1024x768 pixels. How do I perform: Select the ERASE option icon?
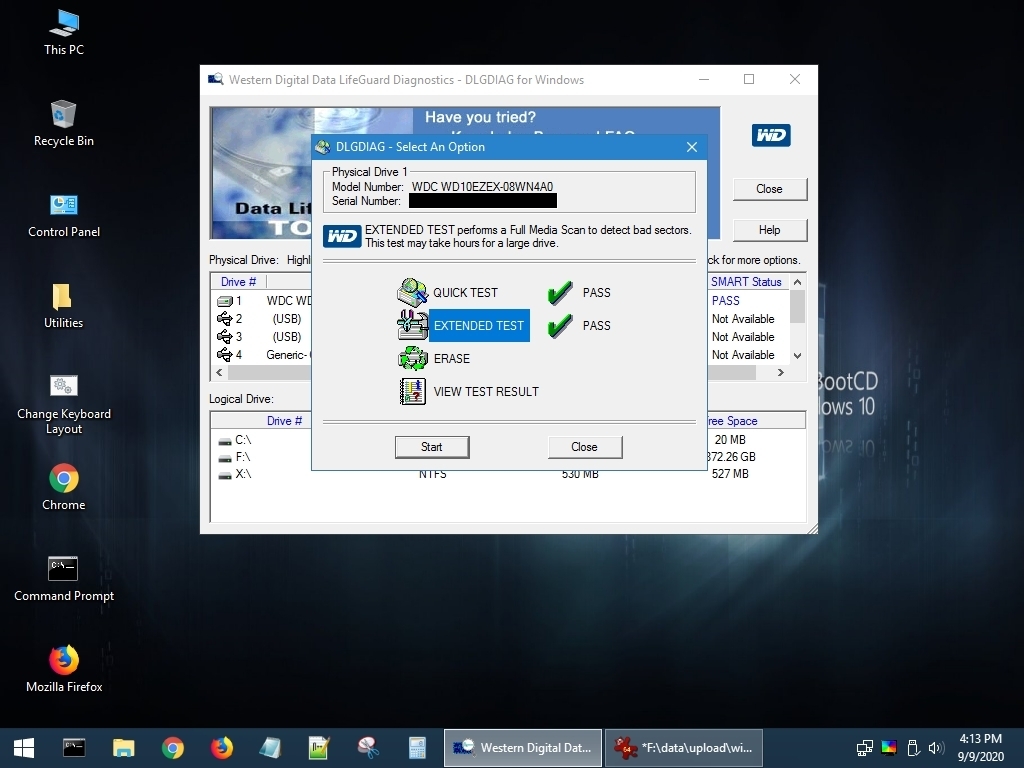[x=412, y=358]
